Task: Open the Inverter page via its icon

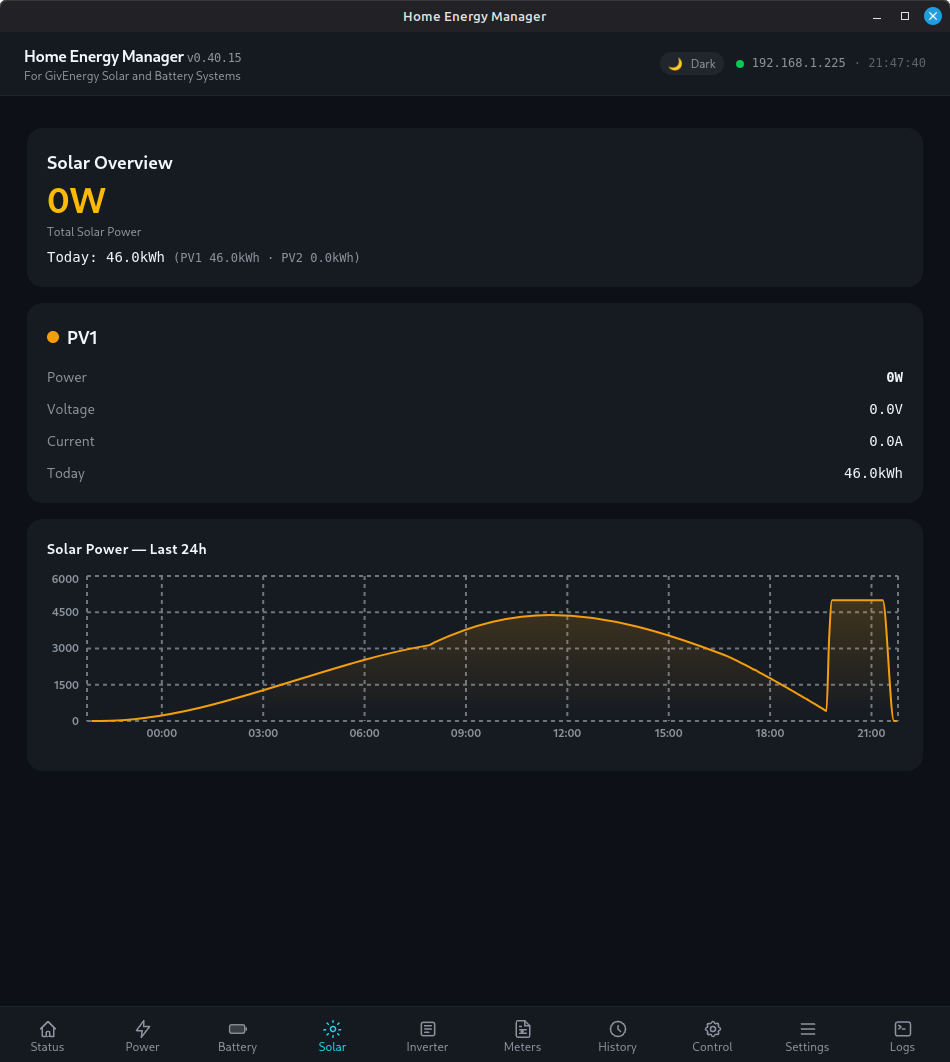Action: tap(427, 1029)
